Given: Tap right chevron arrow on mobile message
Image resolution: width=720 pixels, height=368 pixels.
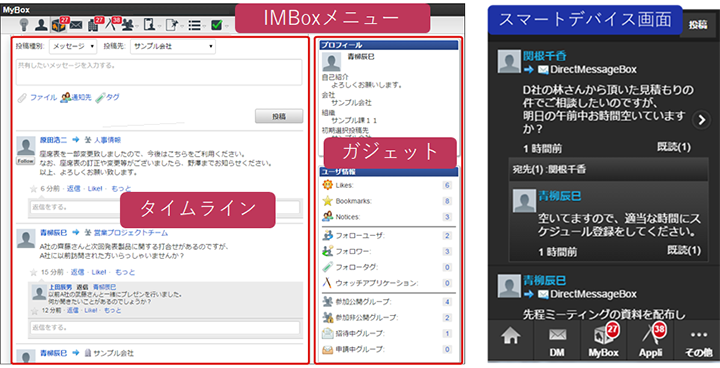Looking at the screenshot, I should (701, 120).
